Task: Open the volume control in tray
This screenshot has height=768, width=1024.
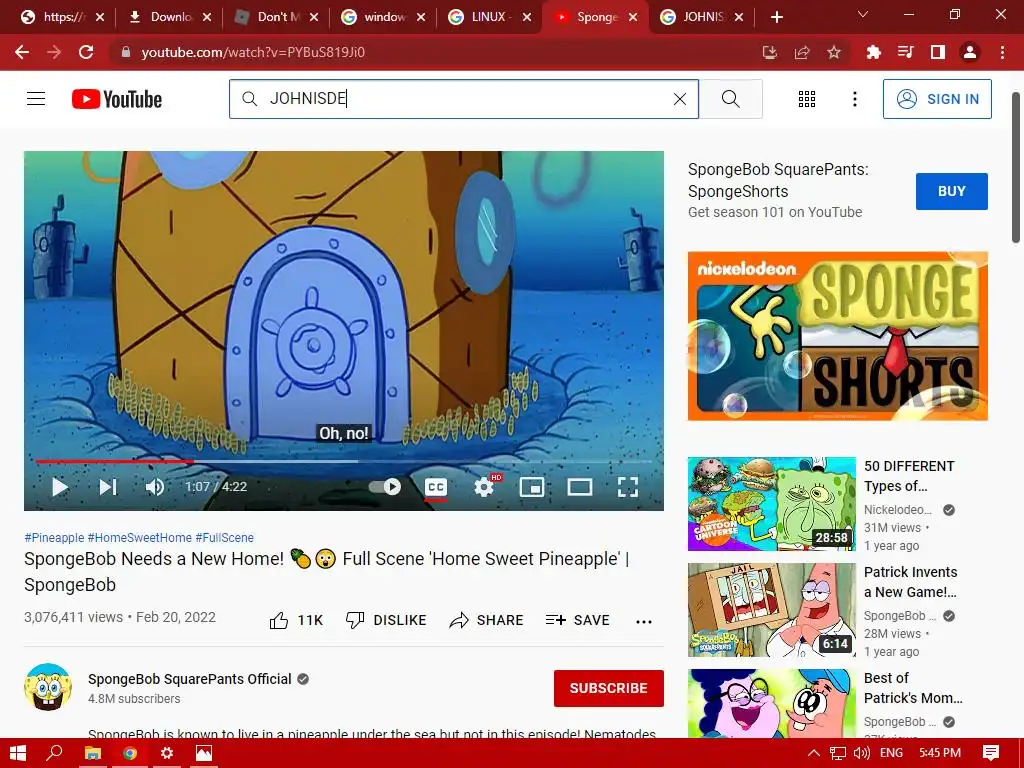Action: [x=861, y=753]
